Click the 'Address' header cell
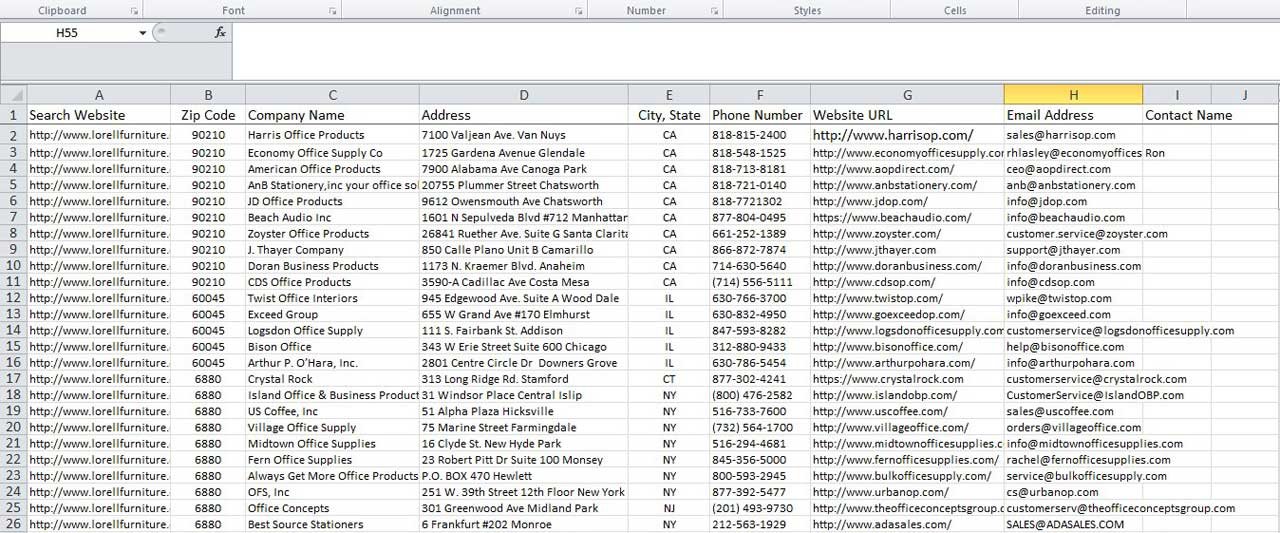Viewport: 1280px width, 533px height. click(x=524, y=115)
